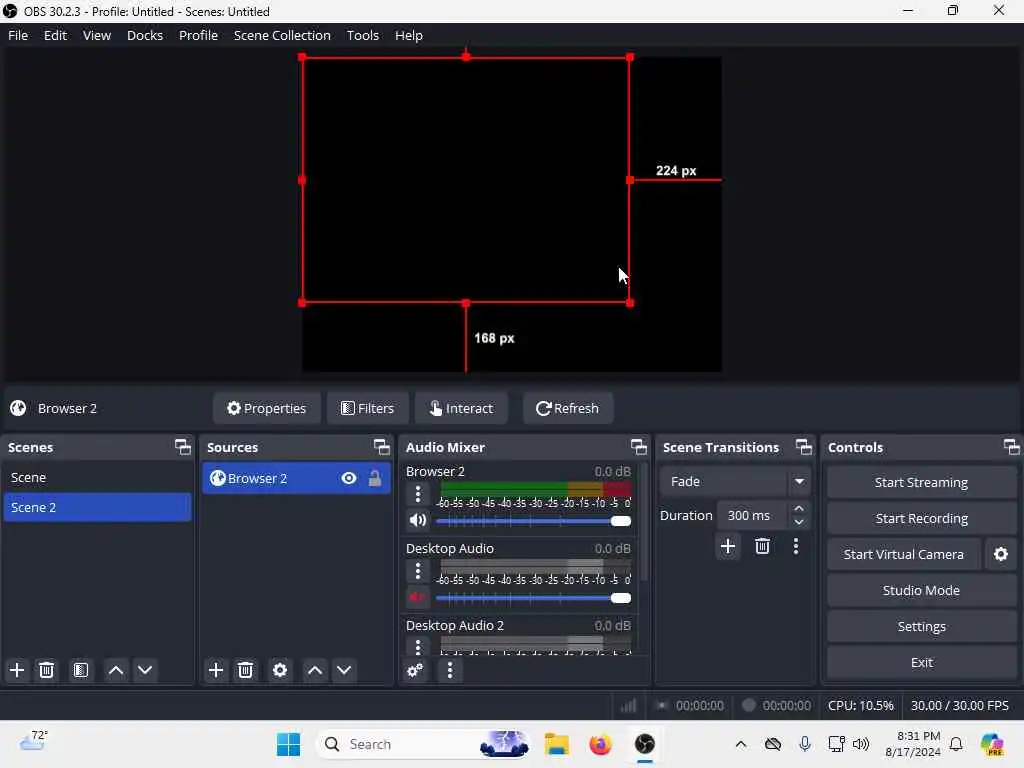Click Interact button
Screen dimensions: 1024x768
(x=461, y=408)
